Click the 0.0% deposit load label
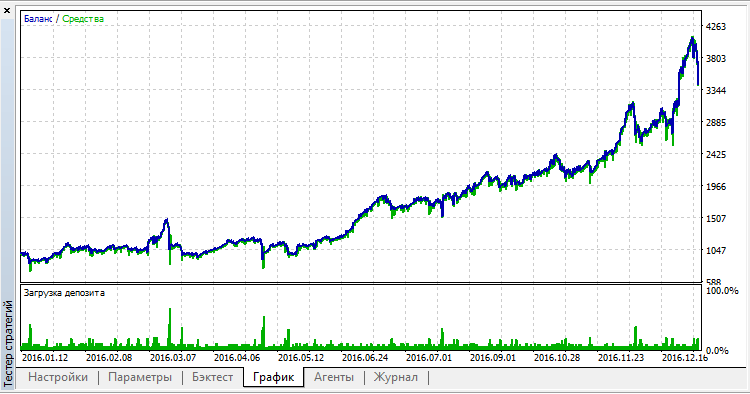This screenshot has width=750, height=394. [717, 351]
